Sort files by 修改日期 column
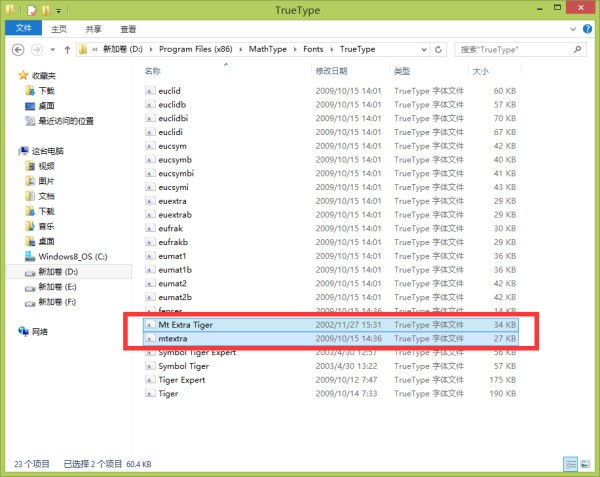 (332, 72)
